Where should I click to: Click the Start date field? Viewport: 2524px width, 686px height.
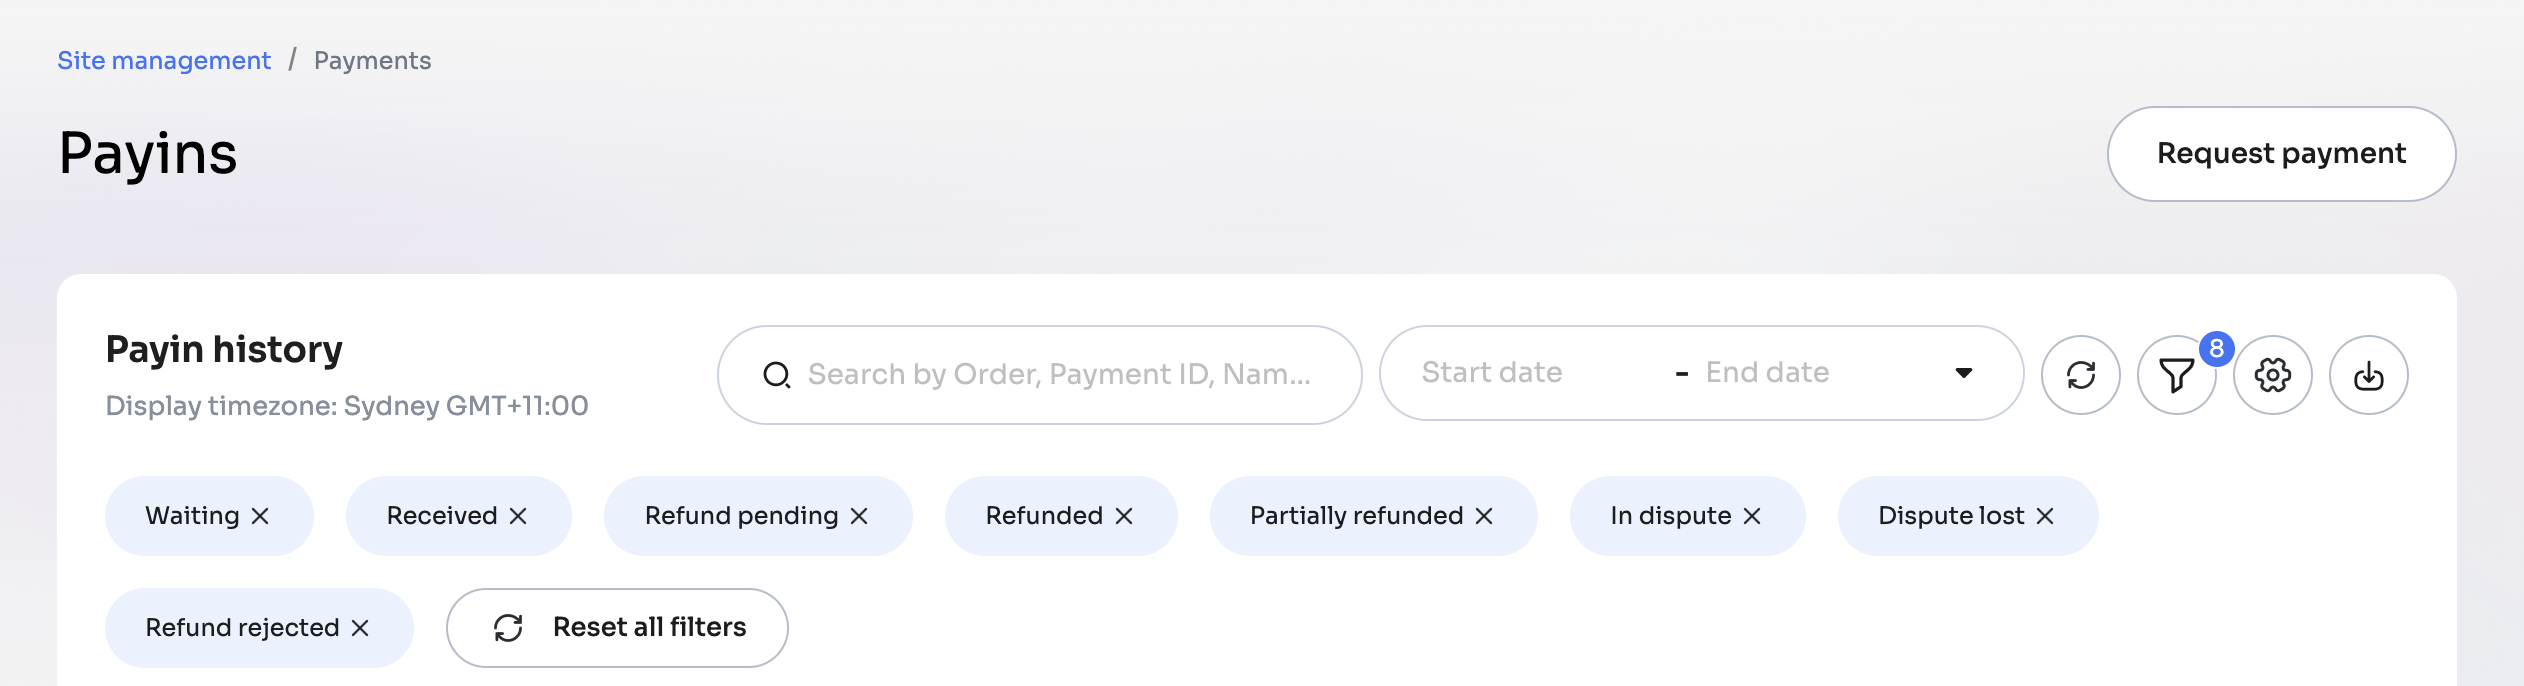[1492, 373]
